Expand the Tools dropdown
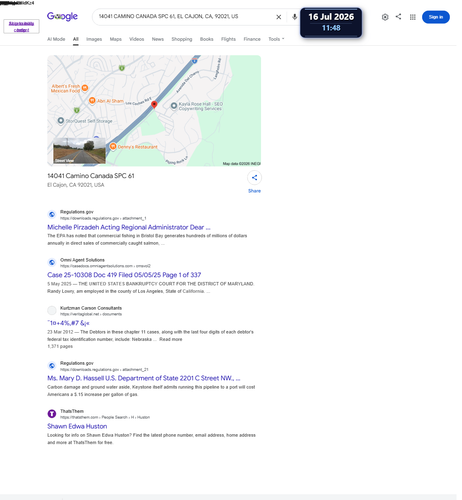The image size is (462, 500). tap(276, 39)
